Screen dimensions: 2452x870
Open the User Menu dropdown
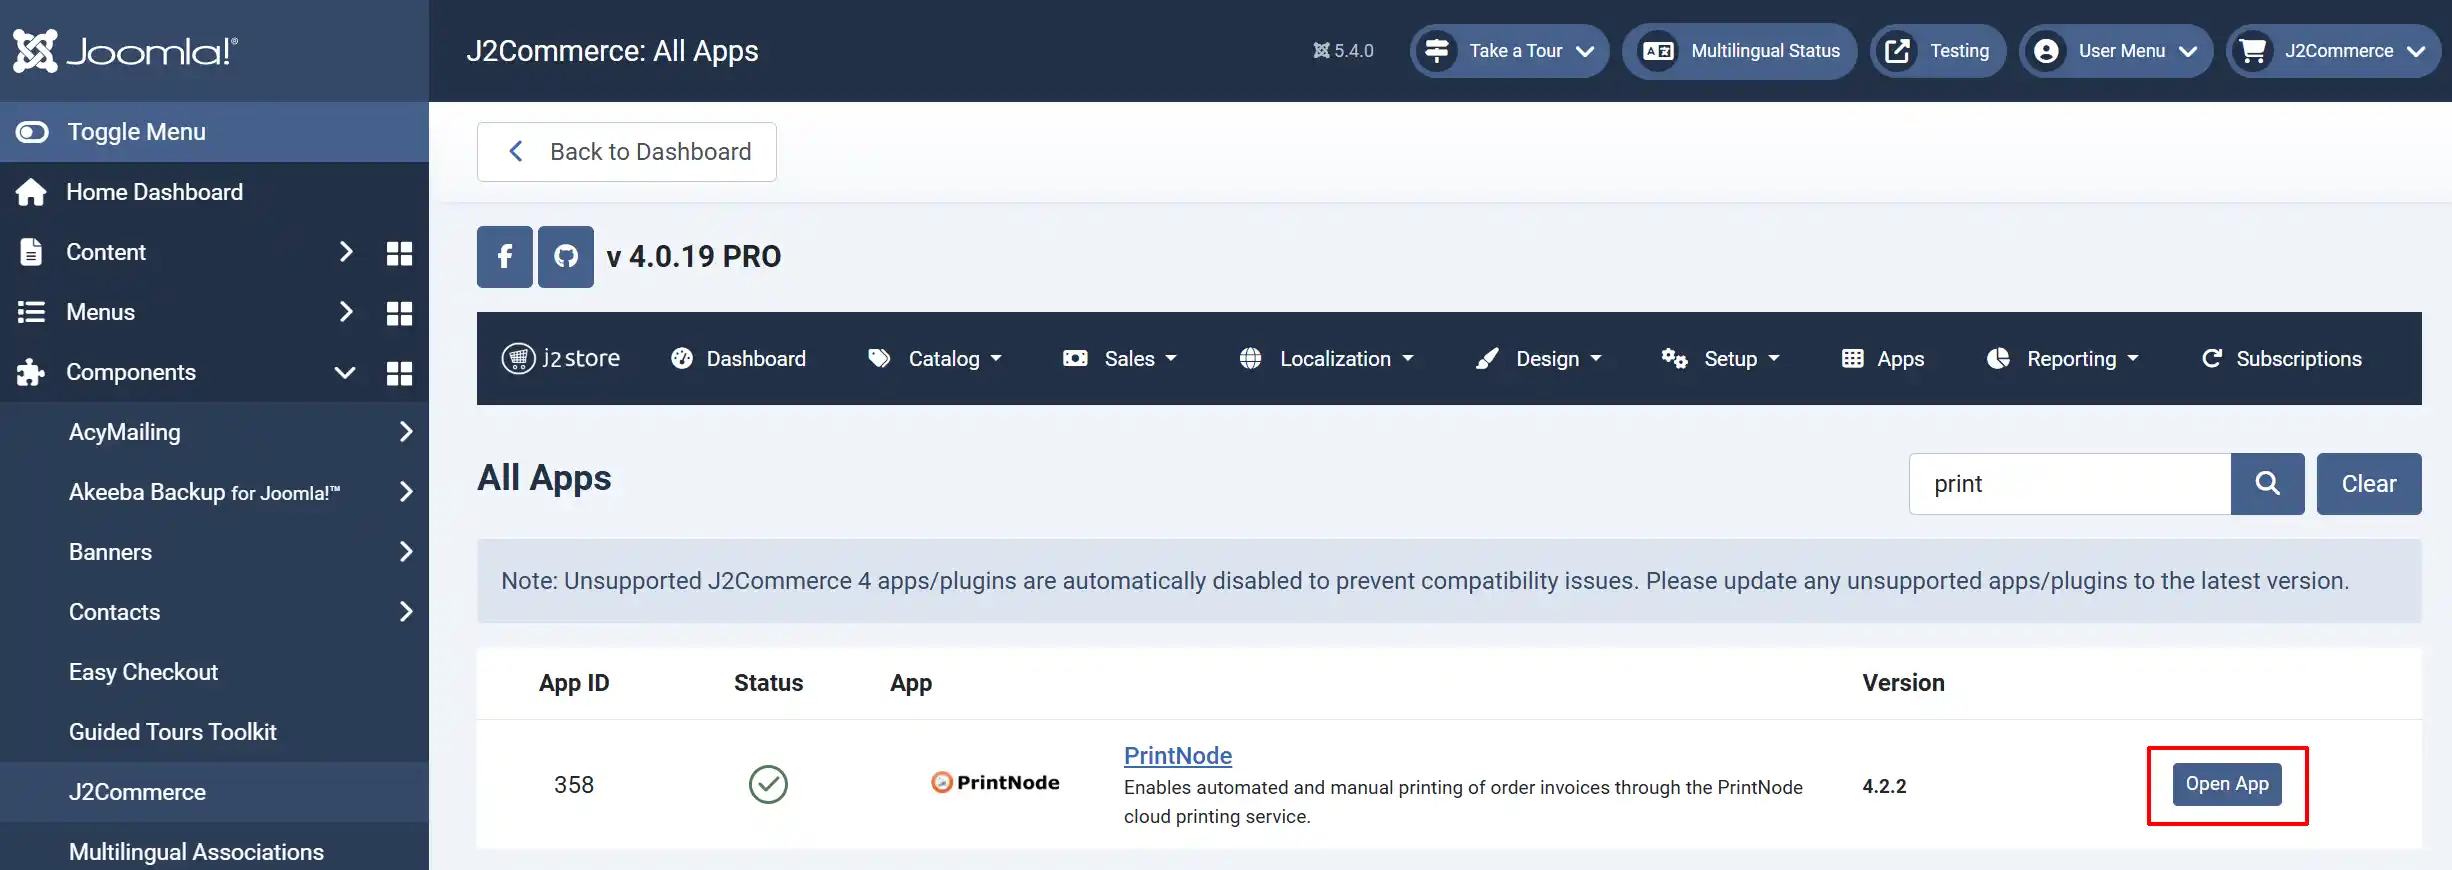click(2116, 51)
